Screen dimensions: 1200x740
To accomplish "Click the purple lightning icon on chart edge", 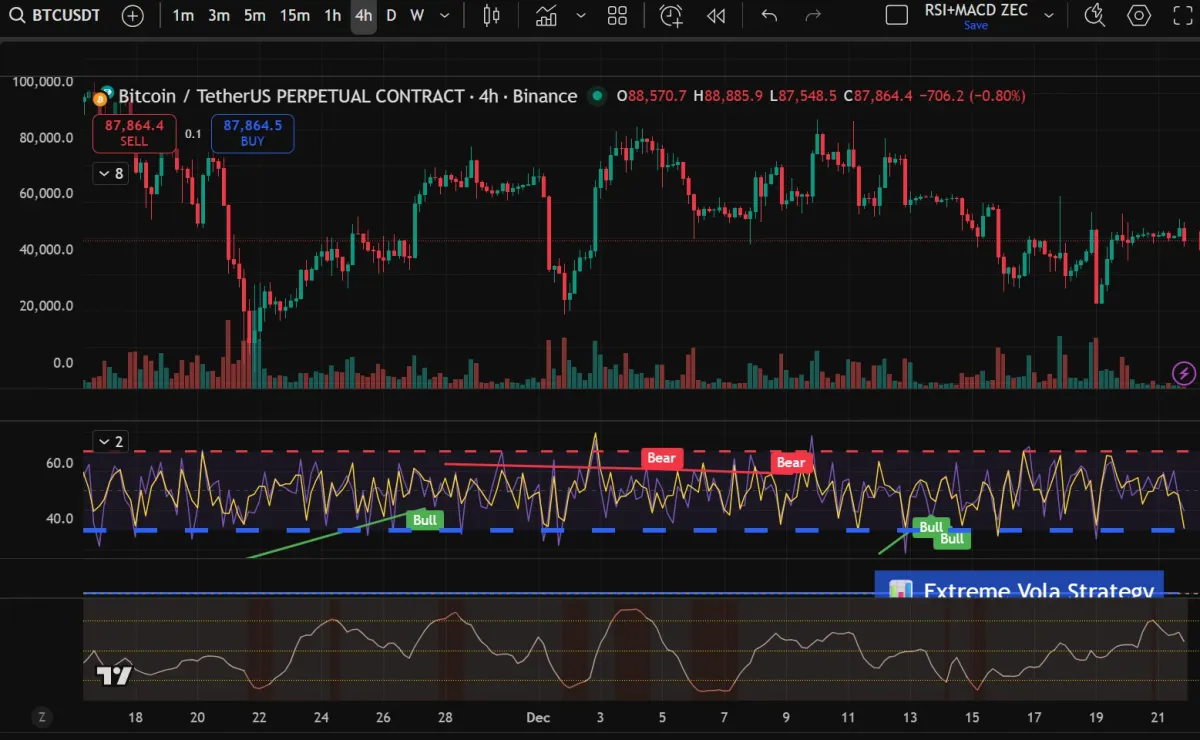I will [1184, 373].
